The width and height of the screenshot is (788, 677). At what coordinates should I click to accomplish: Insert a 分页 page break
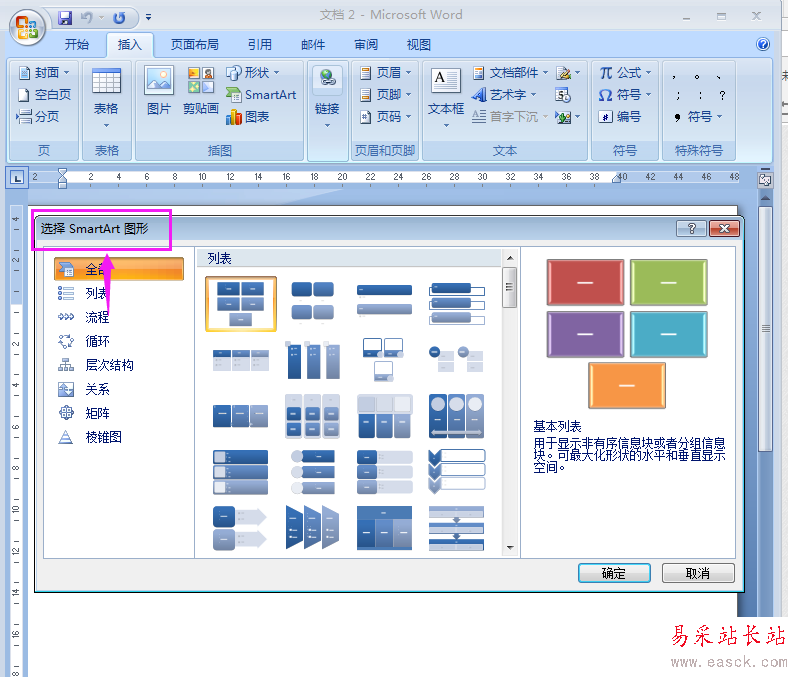pos(38,117)
